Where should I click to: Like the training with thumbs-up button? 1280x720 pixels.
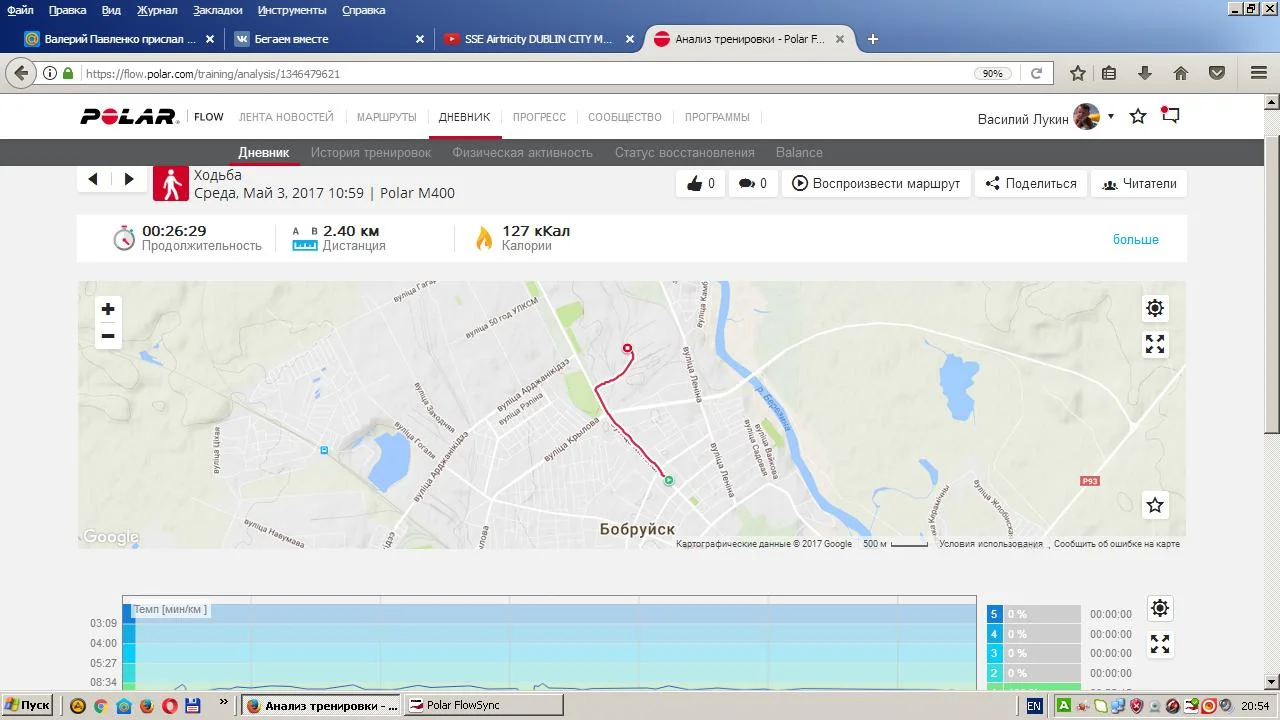click(700, 184)
